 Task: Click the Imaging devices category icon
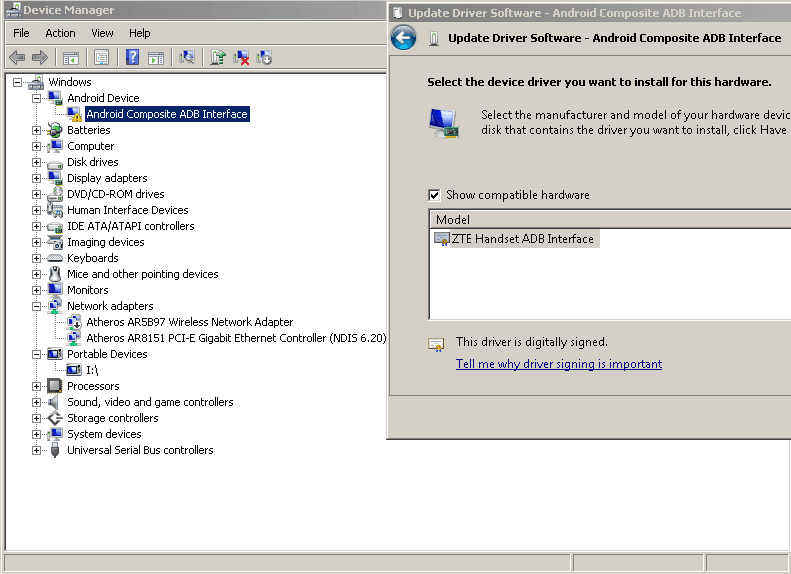(54, 242)
